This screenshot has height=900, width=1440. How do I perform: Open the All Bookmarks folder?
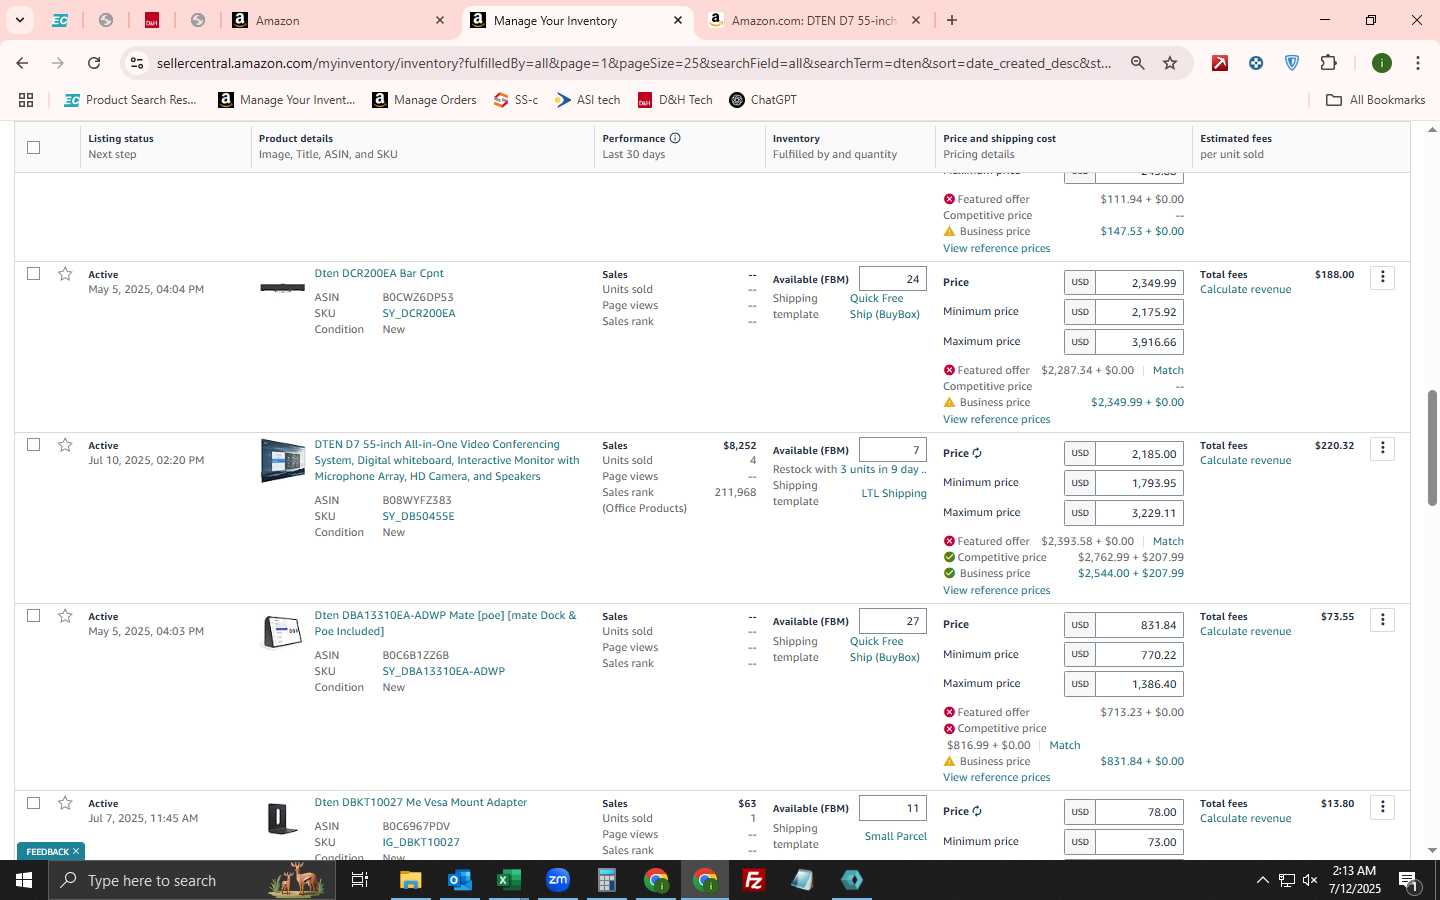click(x=1375, y=100)
